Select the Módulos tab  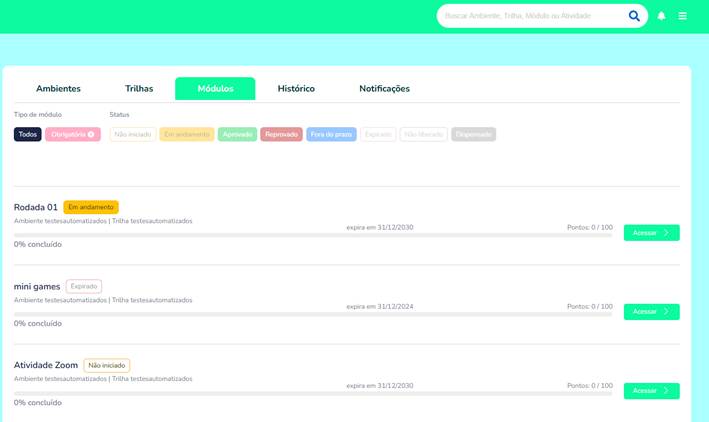[215, 89]
